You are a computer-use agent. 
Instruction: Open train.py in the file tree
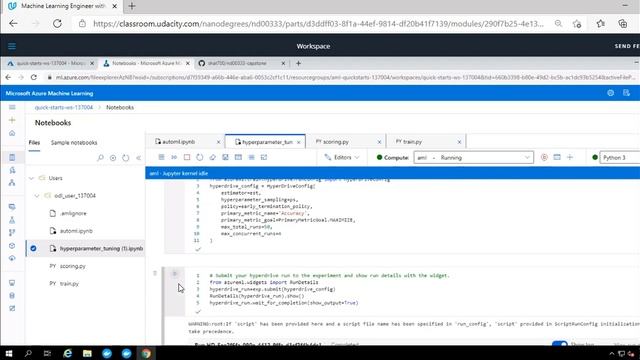click(x=69, y=284)
